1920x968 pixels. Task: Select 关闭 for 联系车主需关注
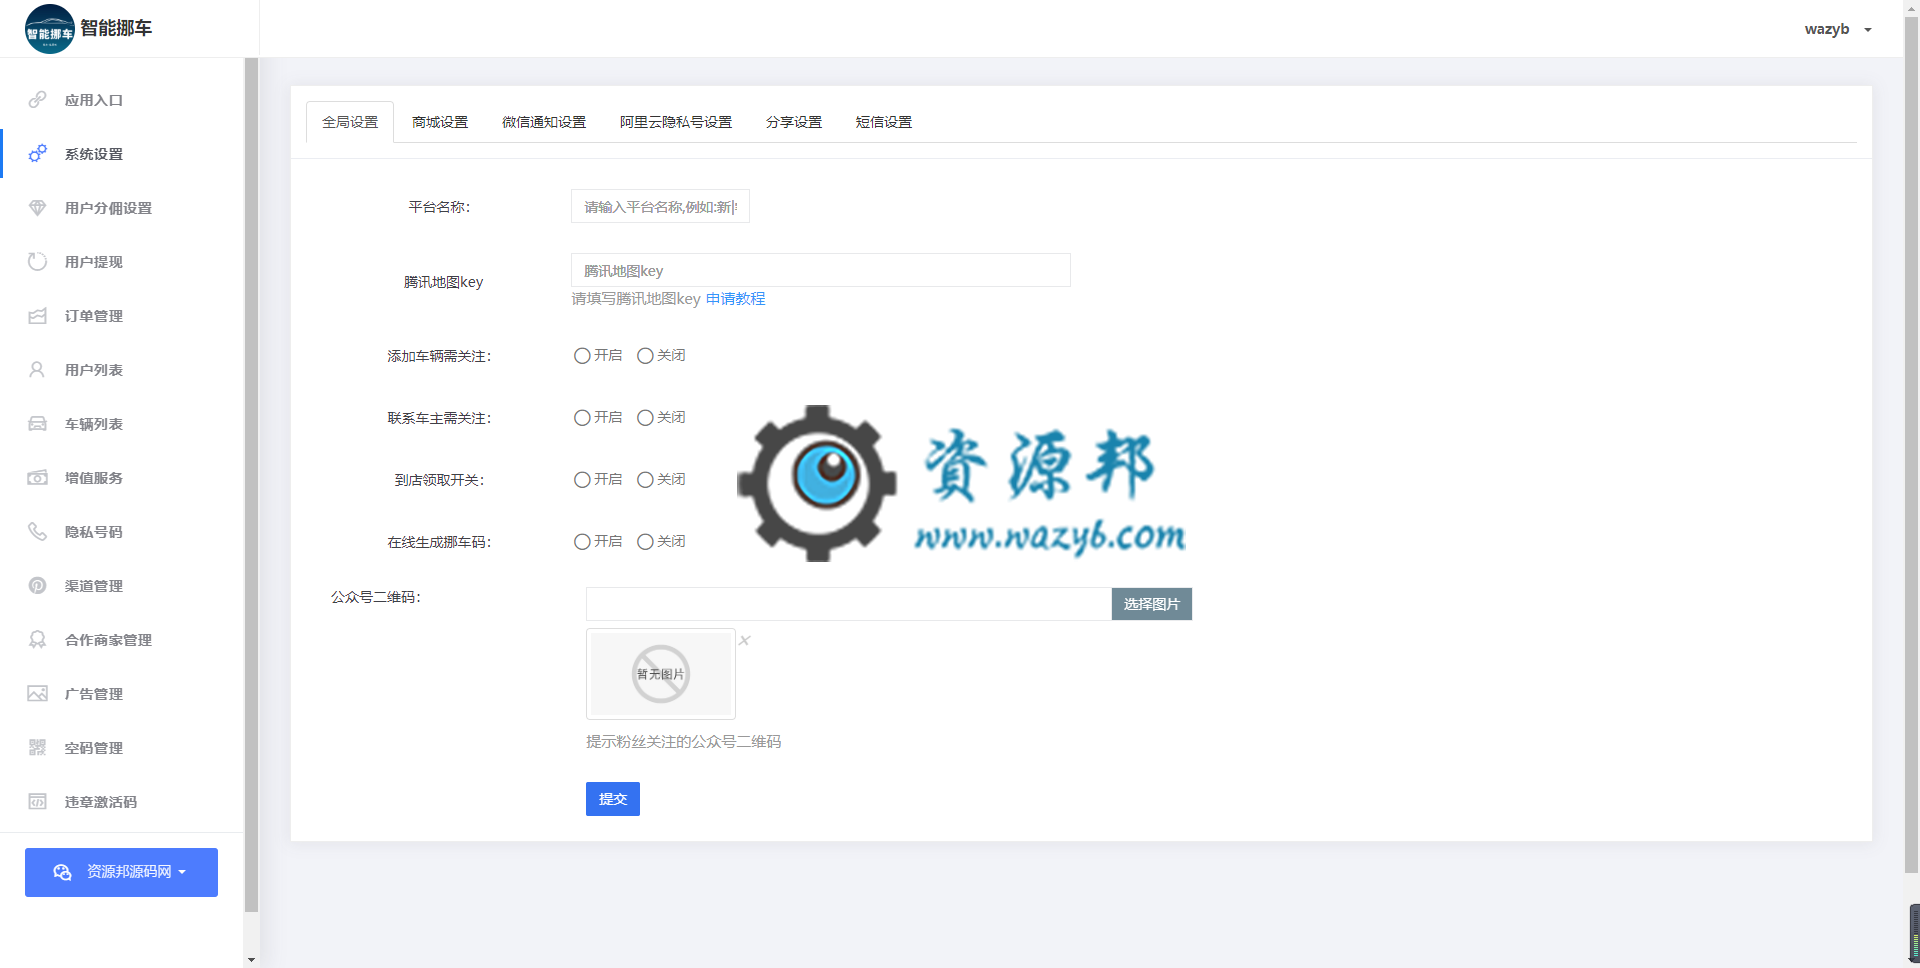645,418
